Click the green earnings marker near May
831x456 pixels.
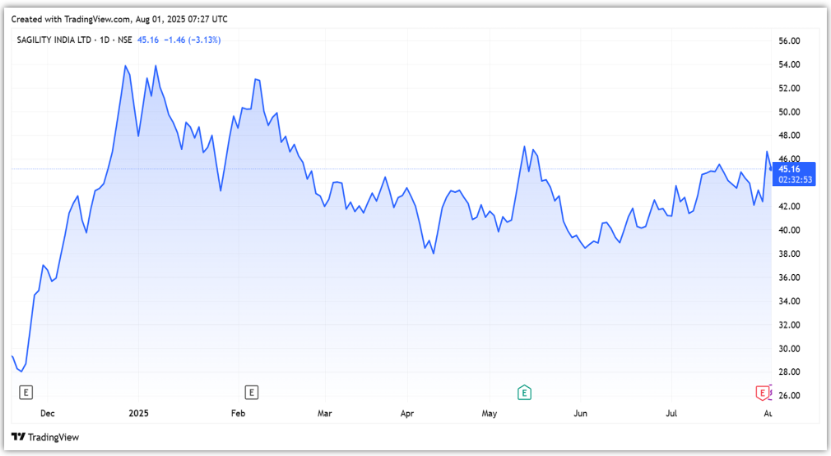point(523,391)
